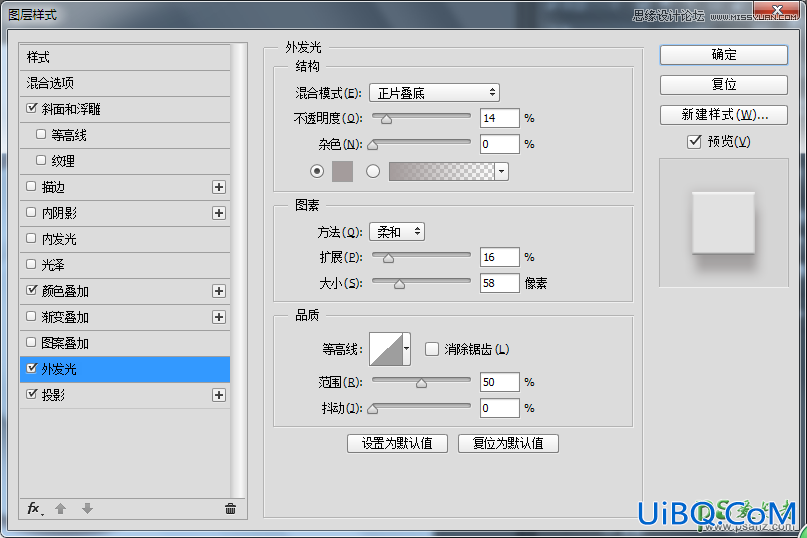
Task: Close the 图层样式 dialog
Action: click(x=777, y=9)
